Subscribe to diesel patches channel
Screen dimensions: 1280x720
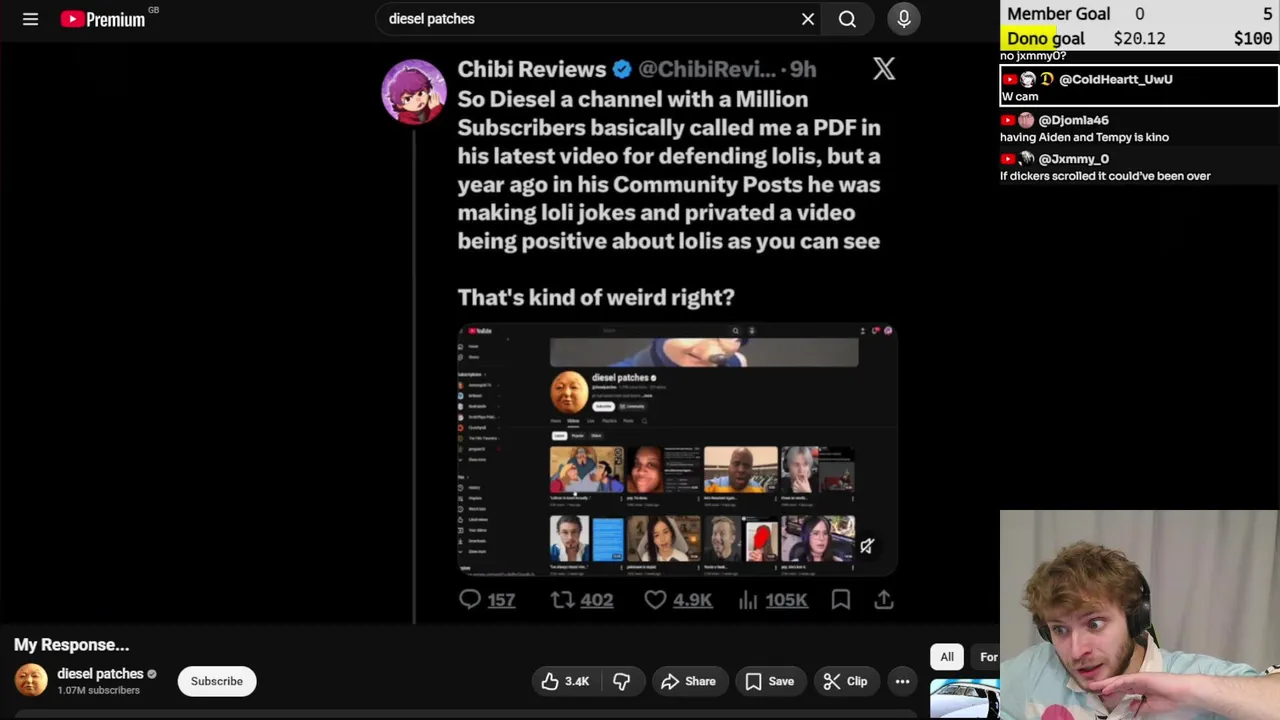pyautogui.click(x=217, y=681)
